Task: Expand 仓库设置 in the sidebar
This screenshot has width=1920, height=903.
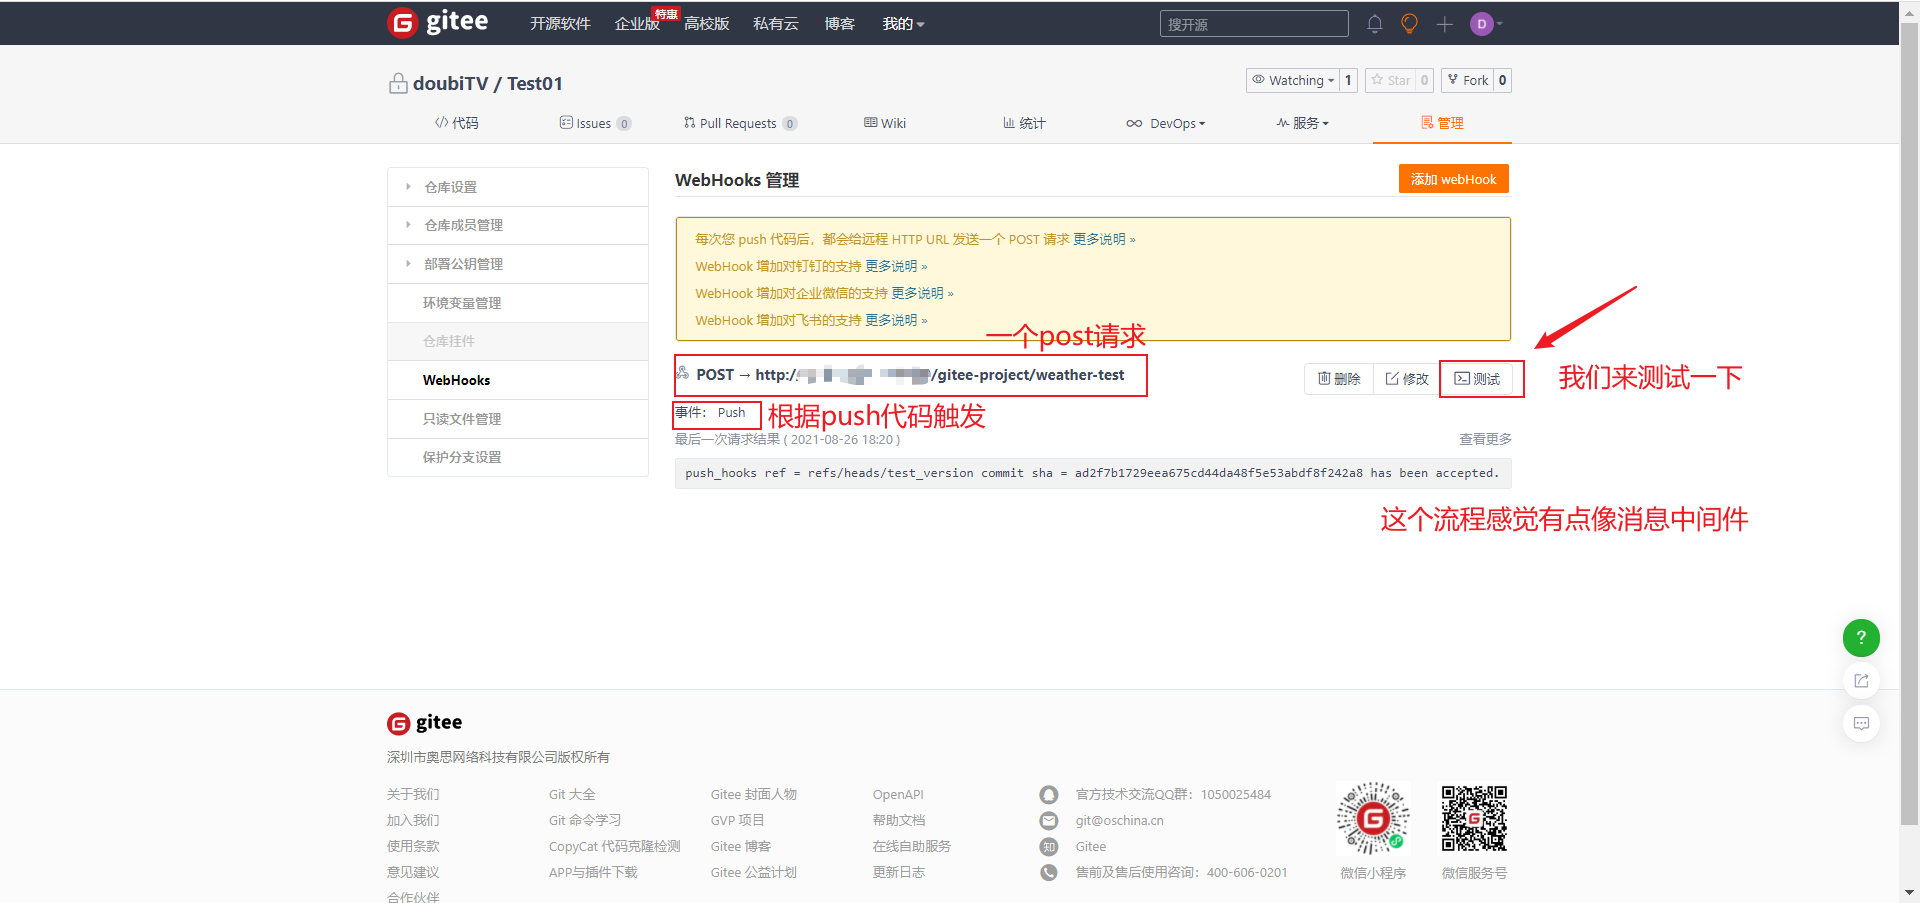Action: coord(450,187)
